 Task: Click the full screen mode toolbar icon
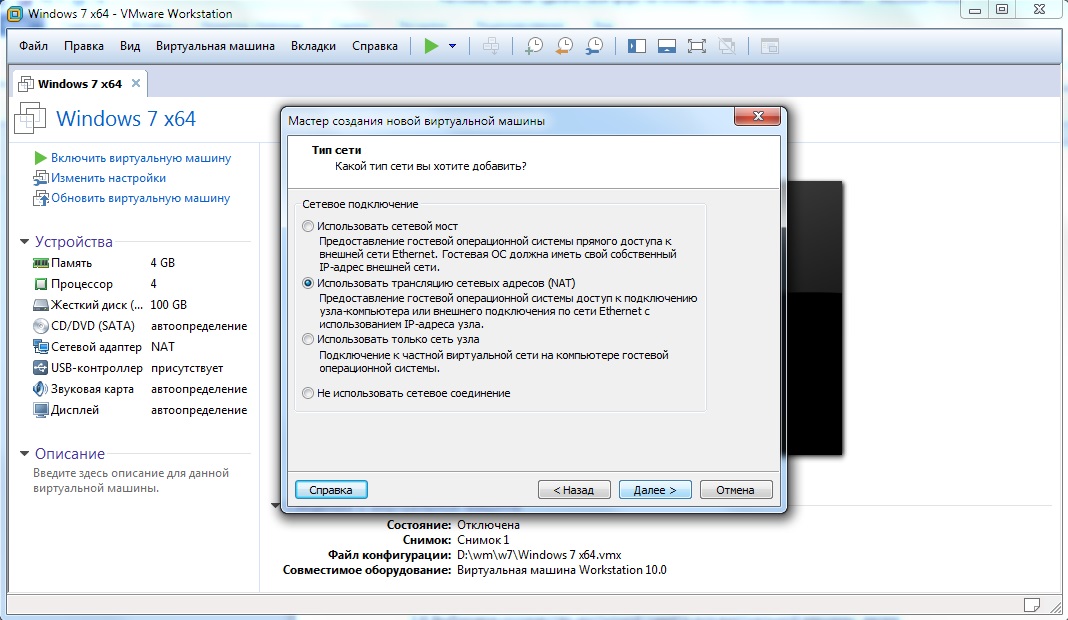697,46
